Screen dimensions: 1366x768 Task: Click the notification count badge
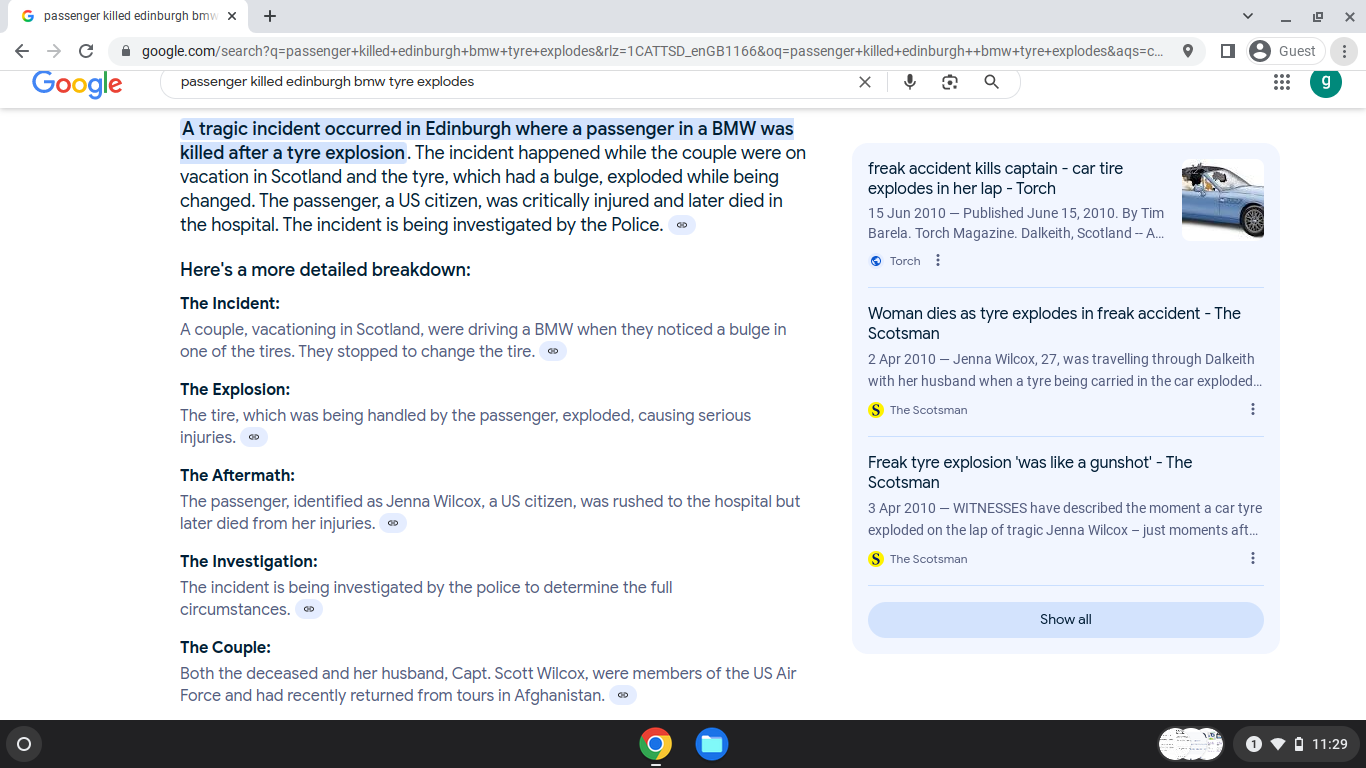pos(1254,744)
